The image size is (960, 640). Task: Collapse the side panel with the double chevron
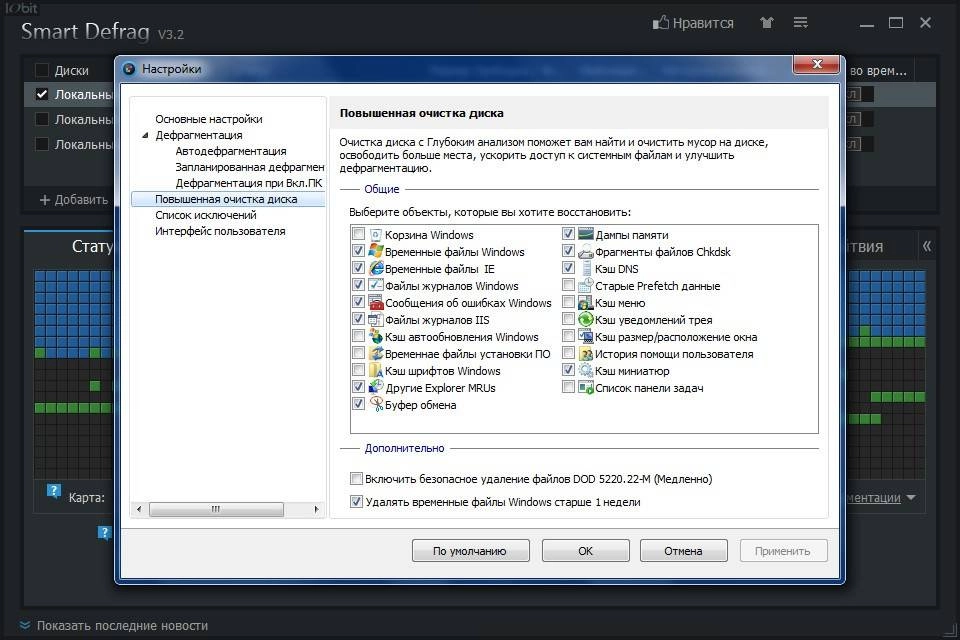[x=927, y=246]
